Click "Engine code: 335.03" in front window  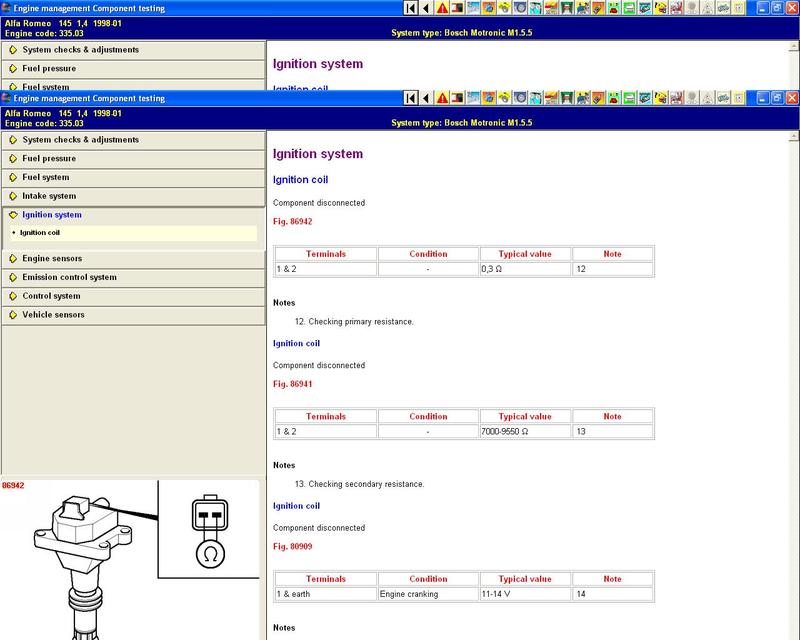(44, 123)
